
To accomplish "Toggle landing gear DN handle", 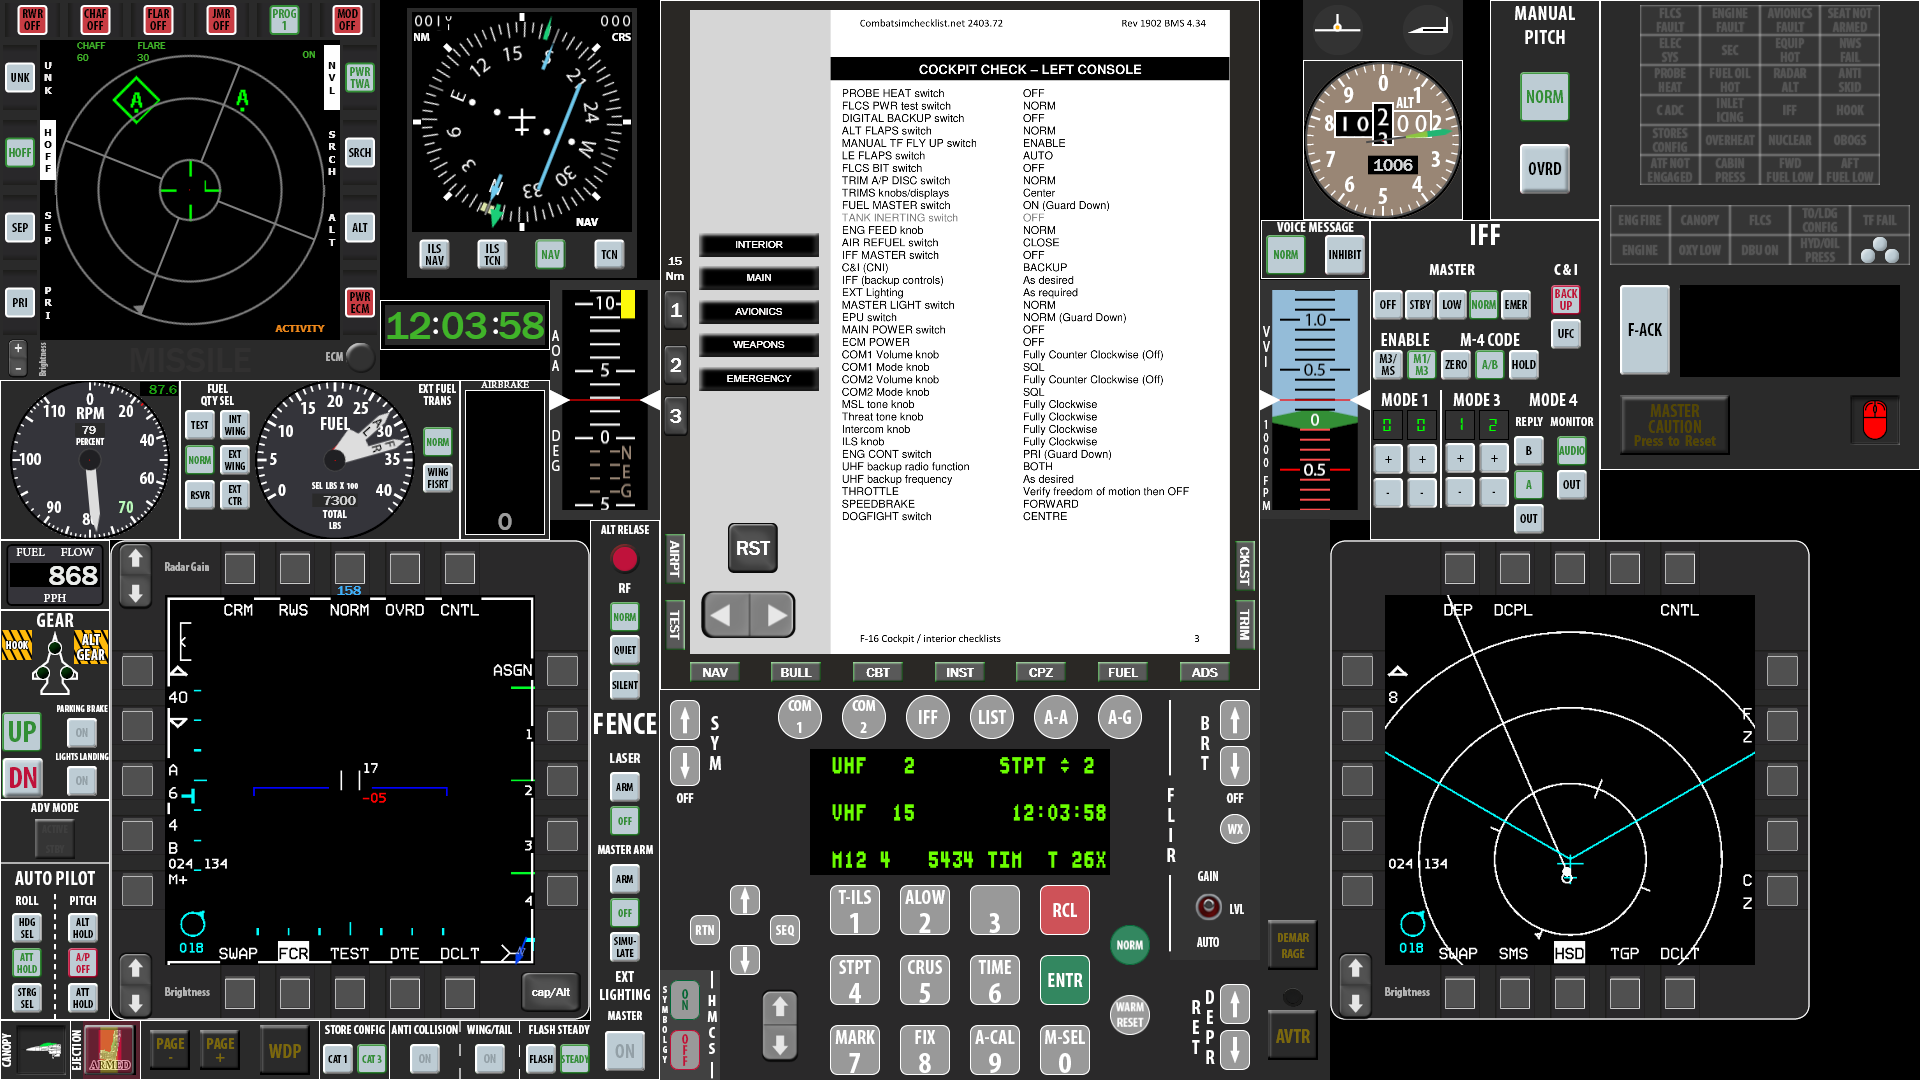I will point(23,777).
